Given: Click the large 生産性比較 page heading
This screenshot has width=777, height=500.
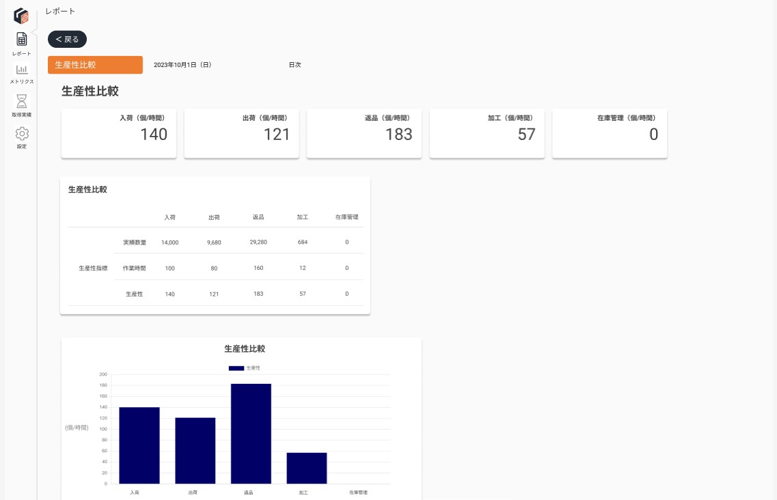Looking at the screenshot, I should (x=90, y=91).
